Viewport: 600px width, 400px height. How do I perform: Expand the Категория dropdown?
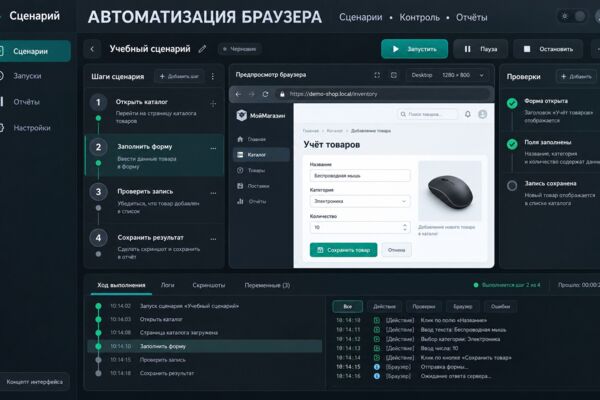click(x=360, y=201)
